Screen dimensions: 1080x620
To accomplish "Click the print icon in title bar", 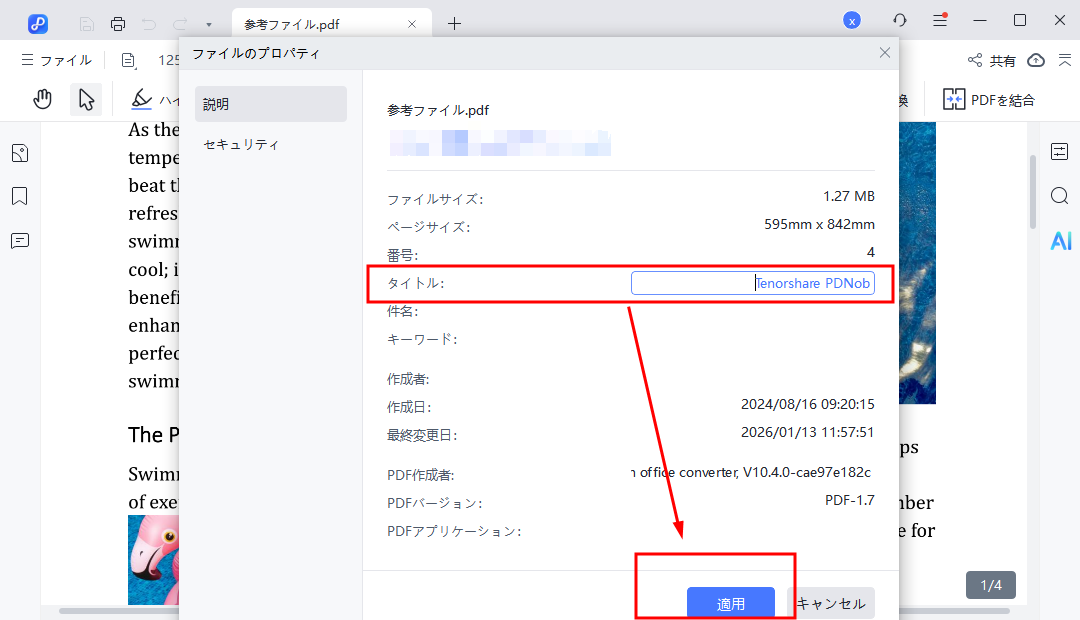I will pos(118,23).
